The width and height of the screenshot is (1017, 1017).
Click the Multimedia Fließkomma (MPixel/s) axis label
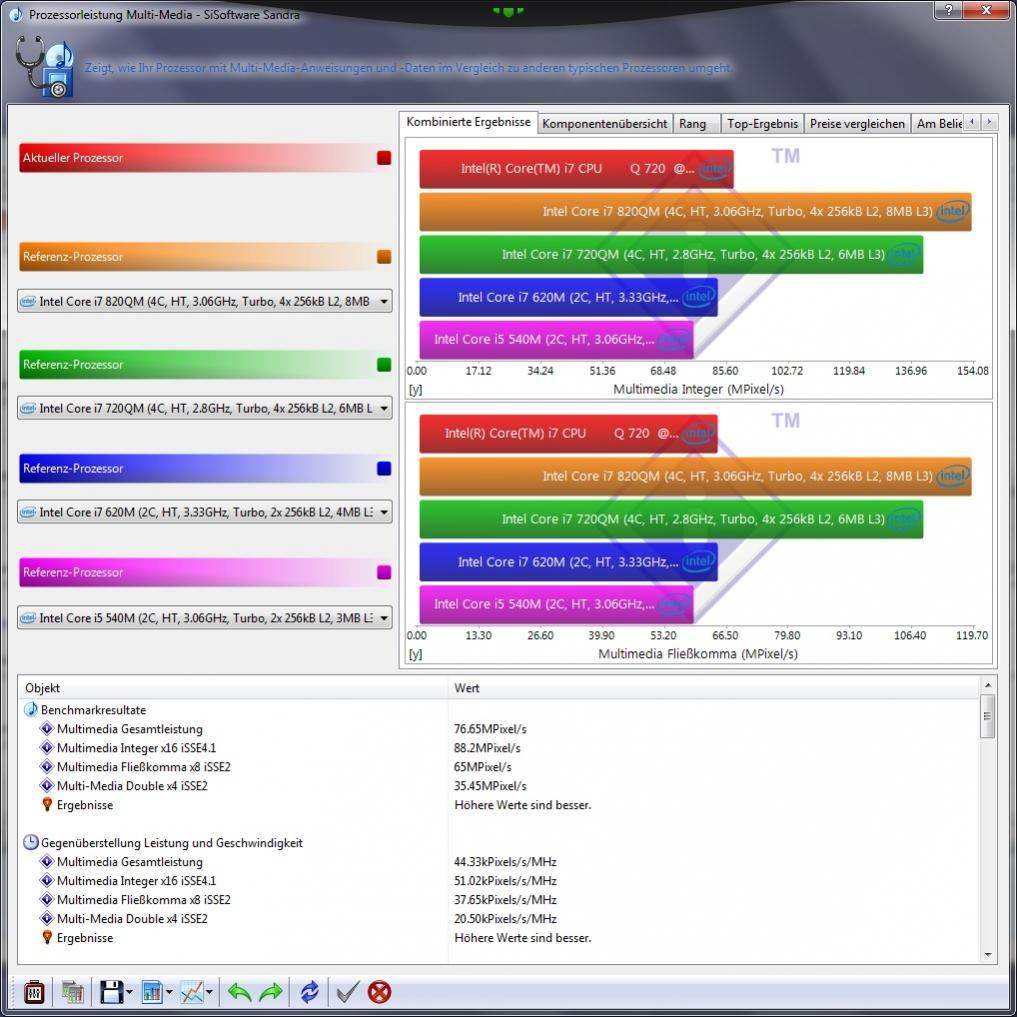[697, 654]
